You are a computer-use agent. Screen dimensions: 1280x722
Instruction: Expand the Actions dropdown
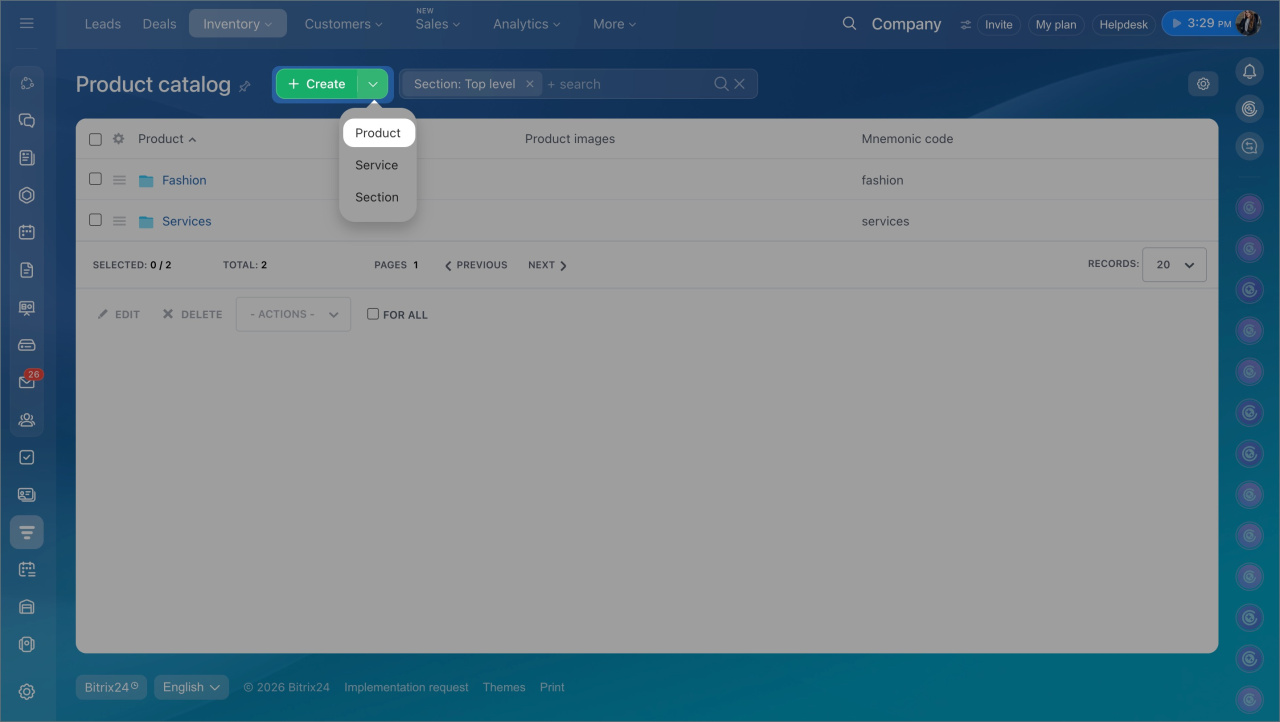[293, 314]
